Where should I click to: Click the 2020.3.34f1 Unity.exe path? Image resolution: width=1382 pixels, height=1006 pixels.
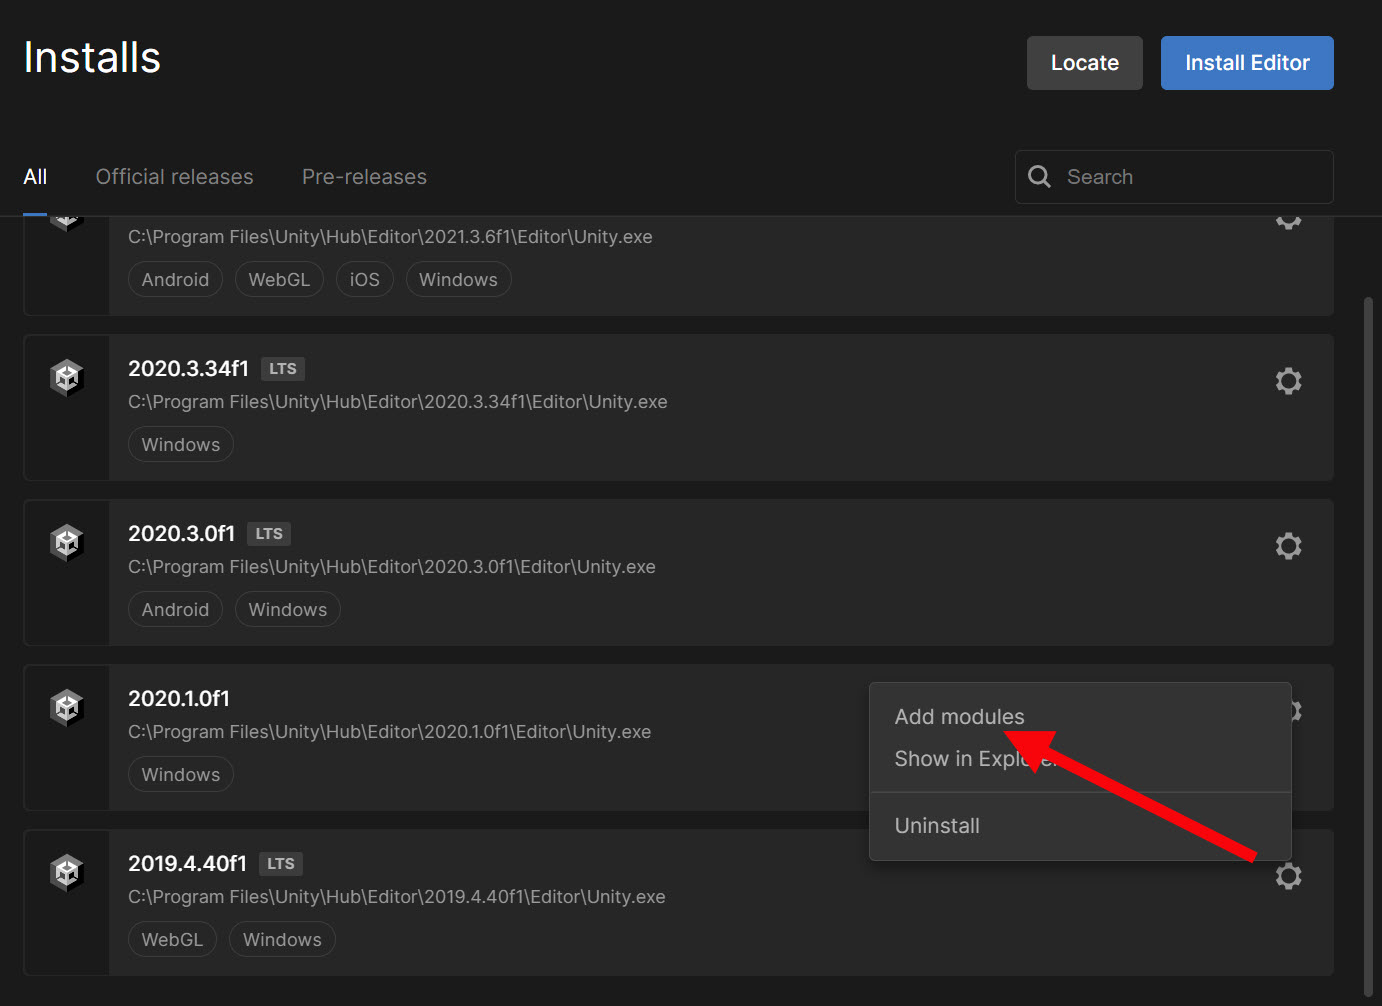coord(398,402)
